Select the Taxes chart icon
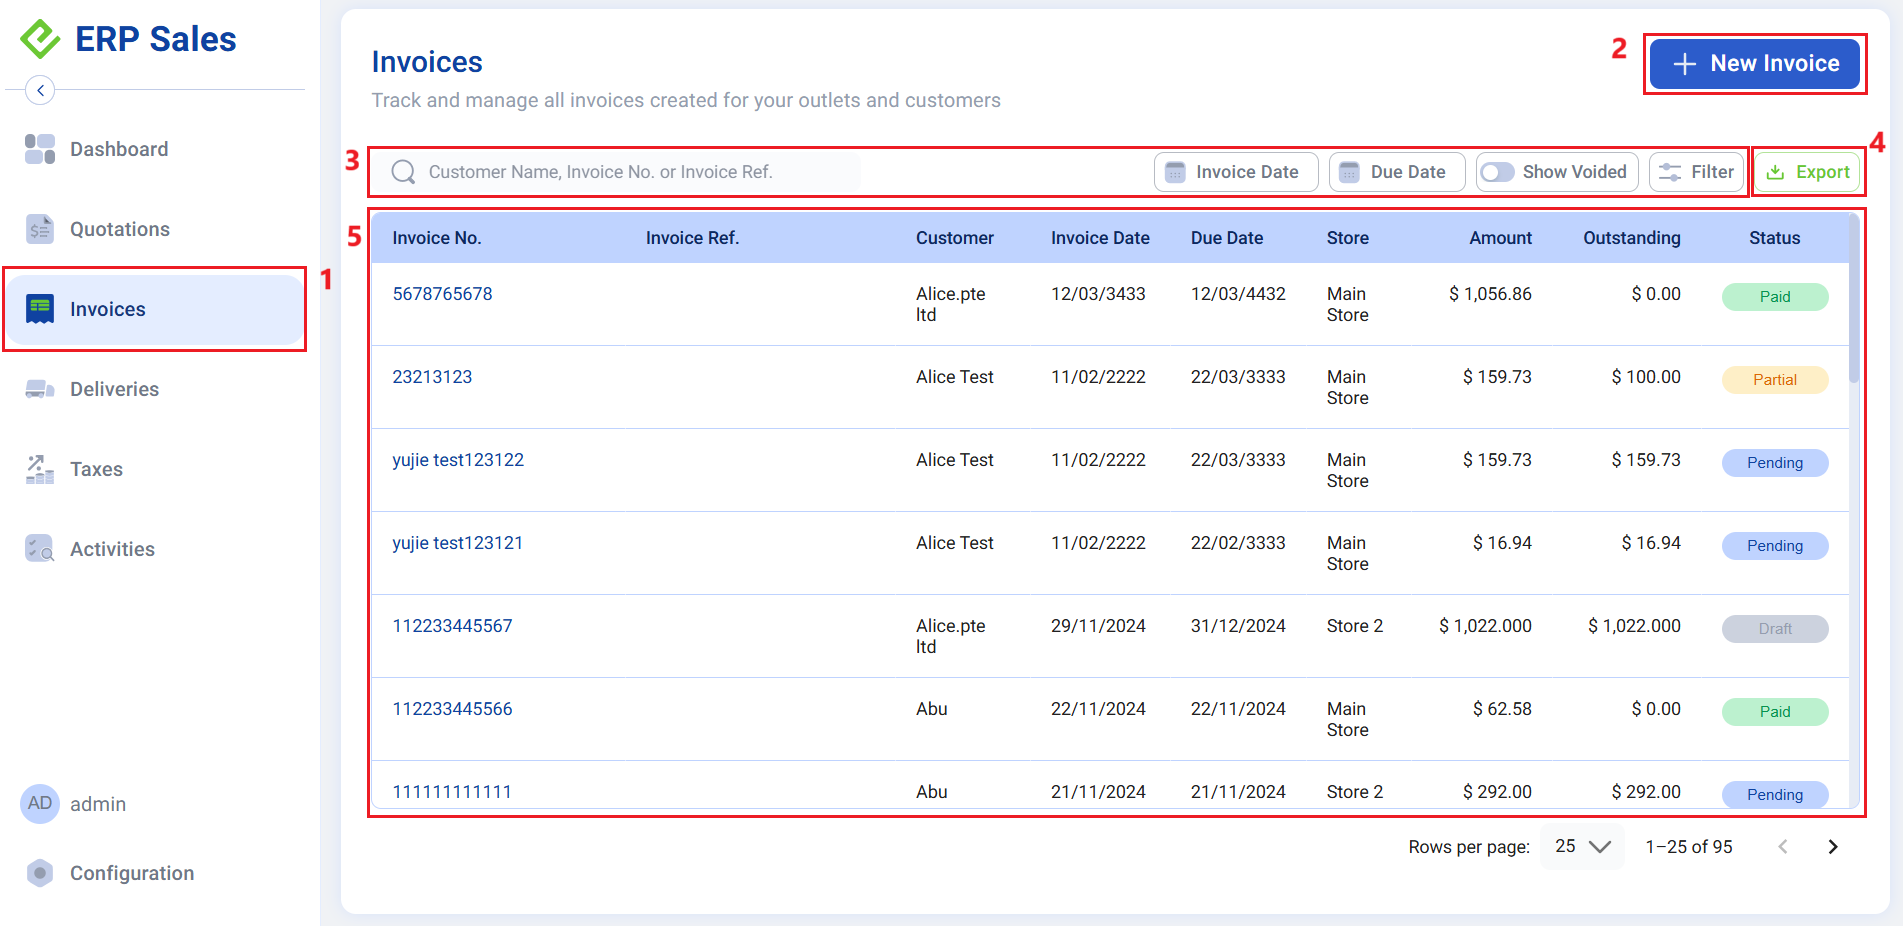Viewport: 1903px width, 926px height. (x=39, y=468)
